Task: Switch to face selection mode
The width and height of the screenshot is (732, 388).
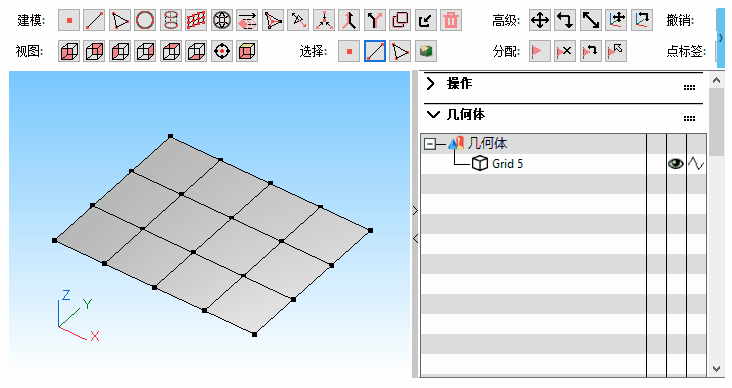Action: point(400,51)
